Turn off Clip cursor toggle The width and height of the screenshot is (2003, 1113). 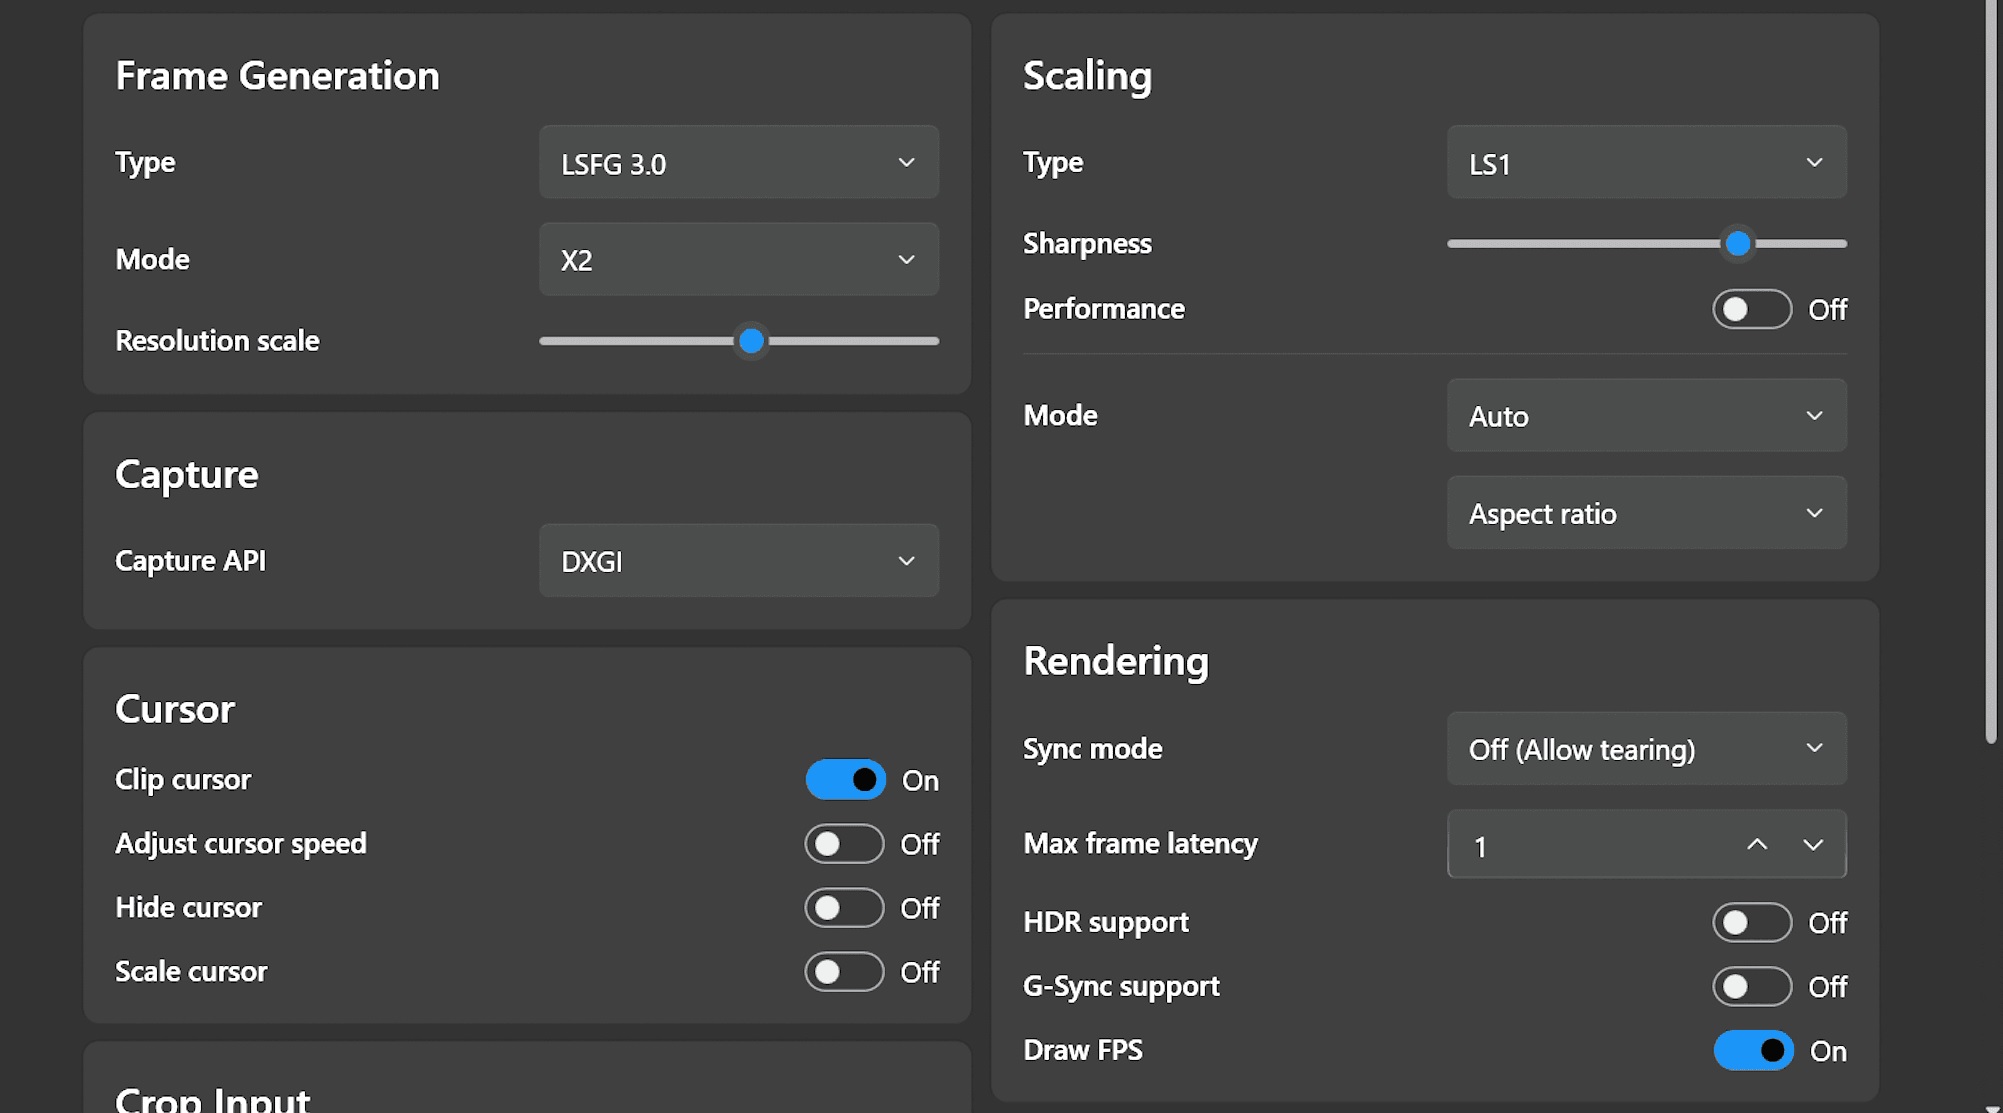845,780
